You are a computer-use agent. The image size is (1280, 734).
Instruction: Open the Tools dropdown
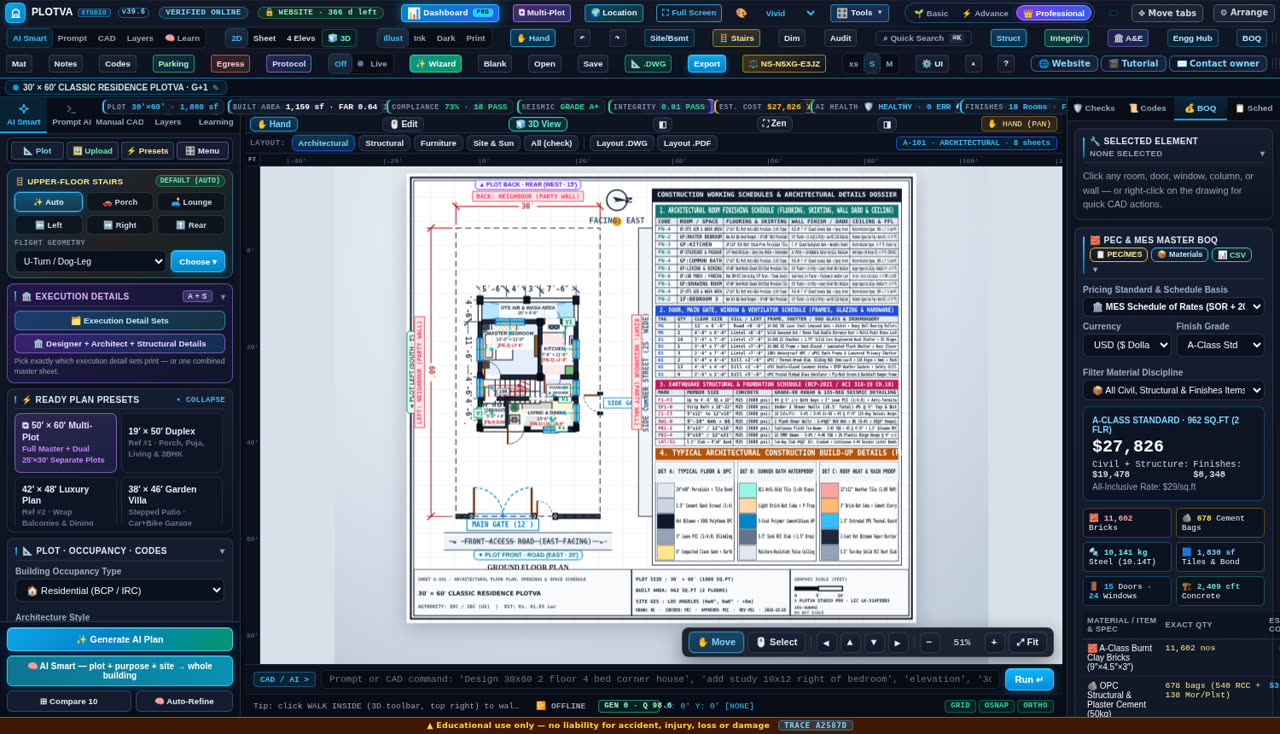pos(859,13)
